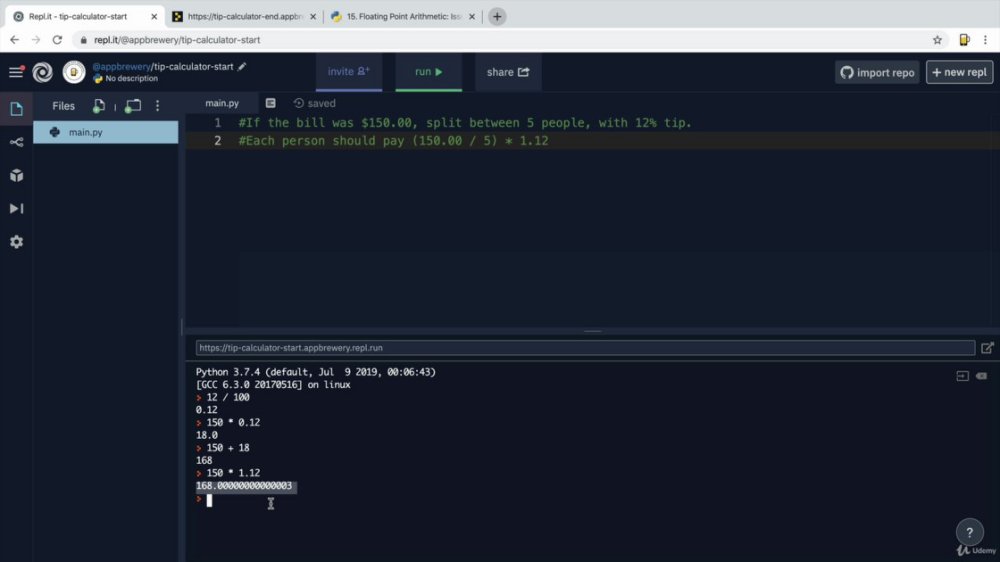Click the share button
This screenshot has width=1000, height=562.
pos(508,72)
